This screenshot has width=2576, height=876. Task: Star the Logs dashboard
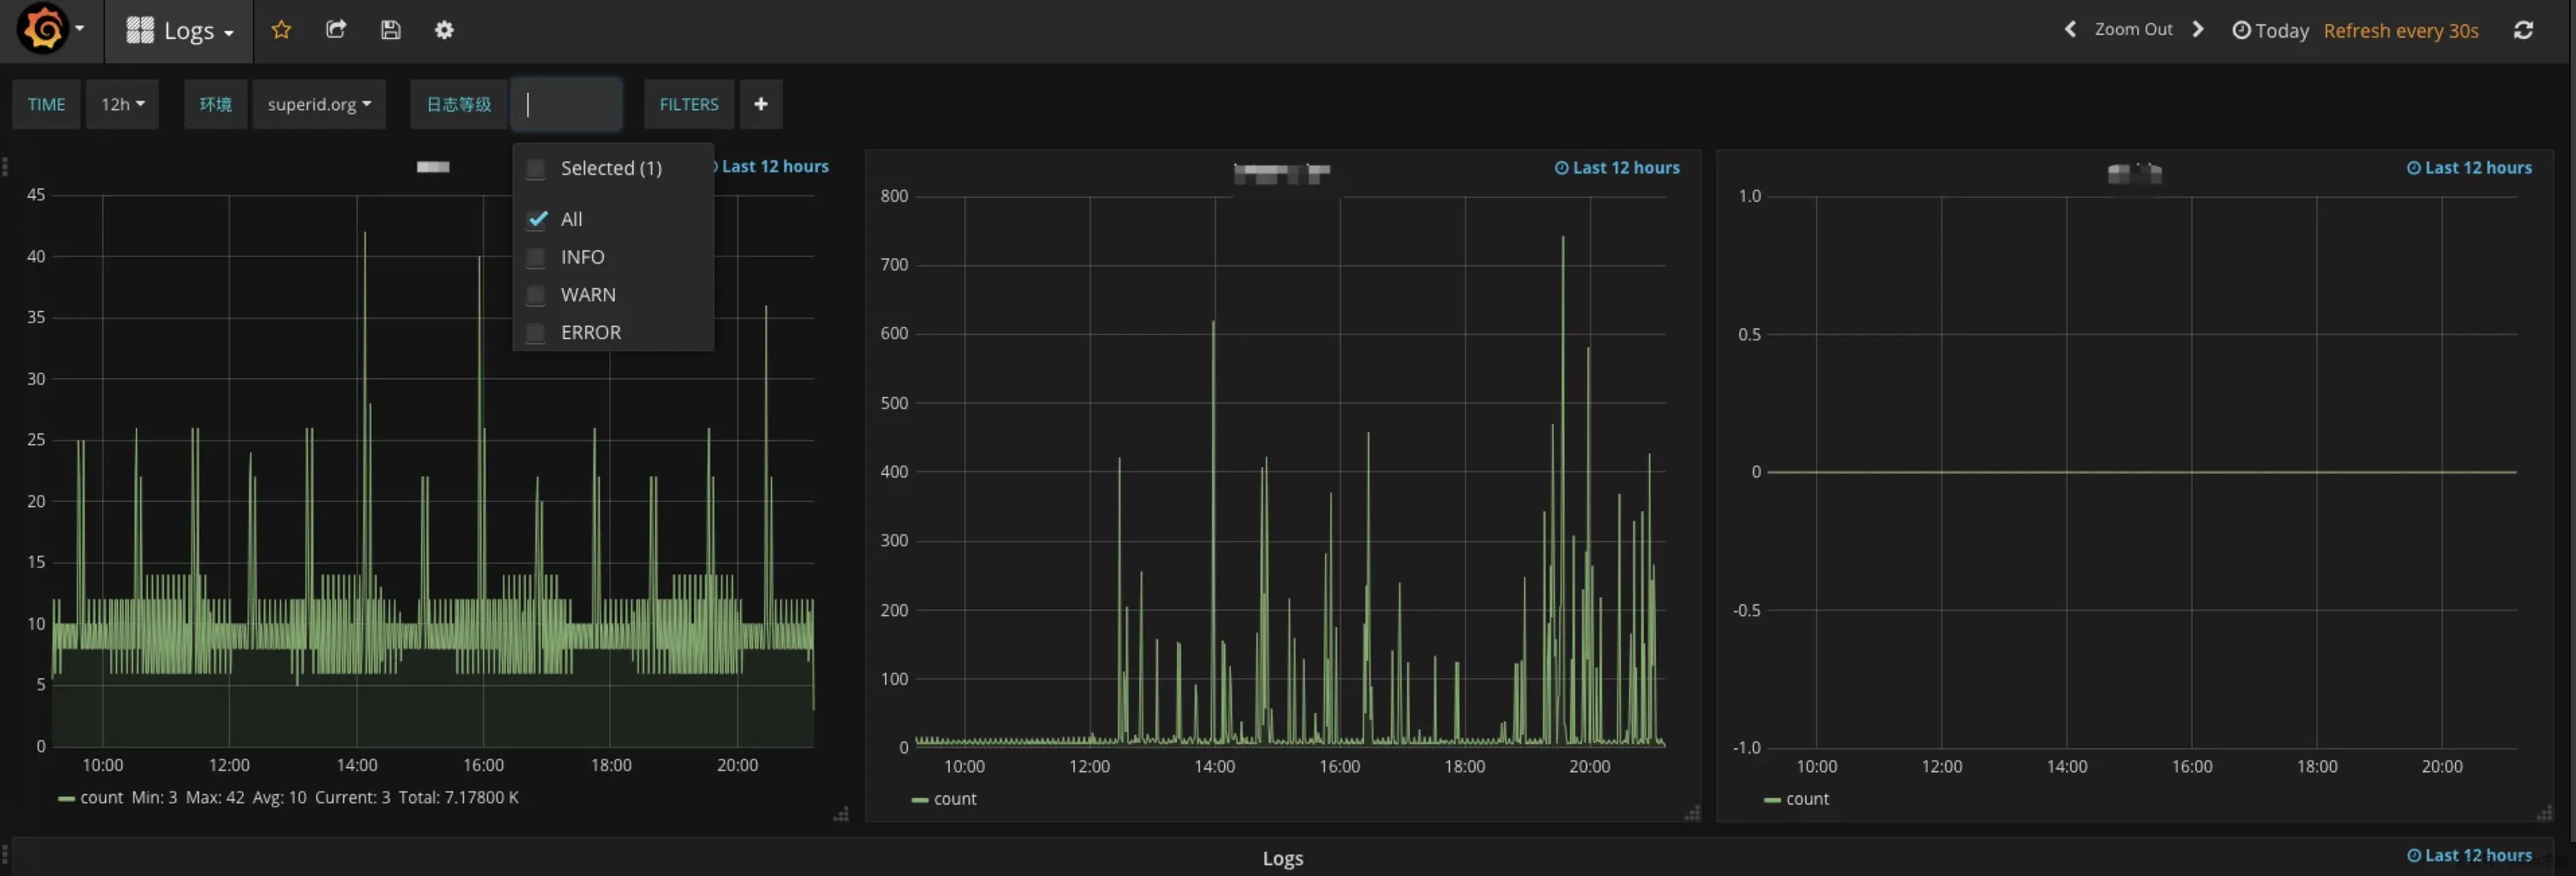[x=281, y=30]
